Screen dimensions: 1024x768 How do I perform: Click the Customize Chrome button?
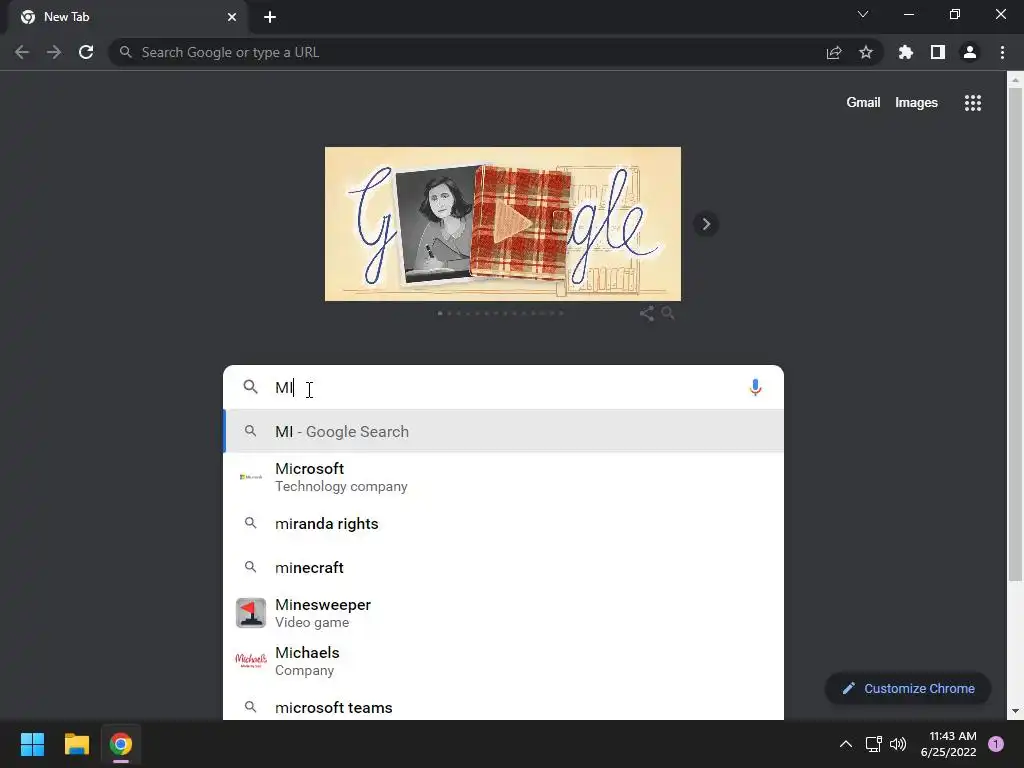point(908,688)
